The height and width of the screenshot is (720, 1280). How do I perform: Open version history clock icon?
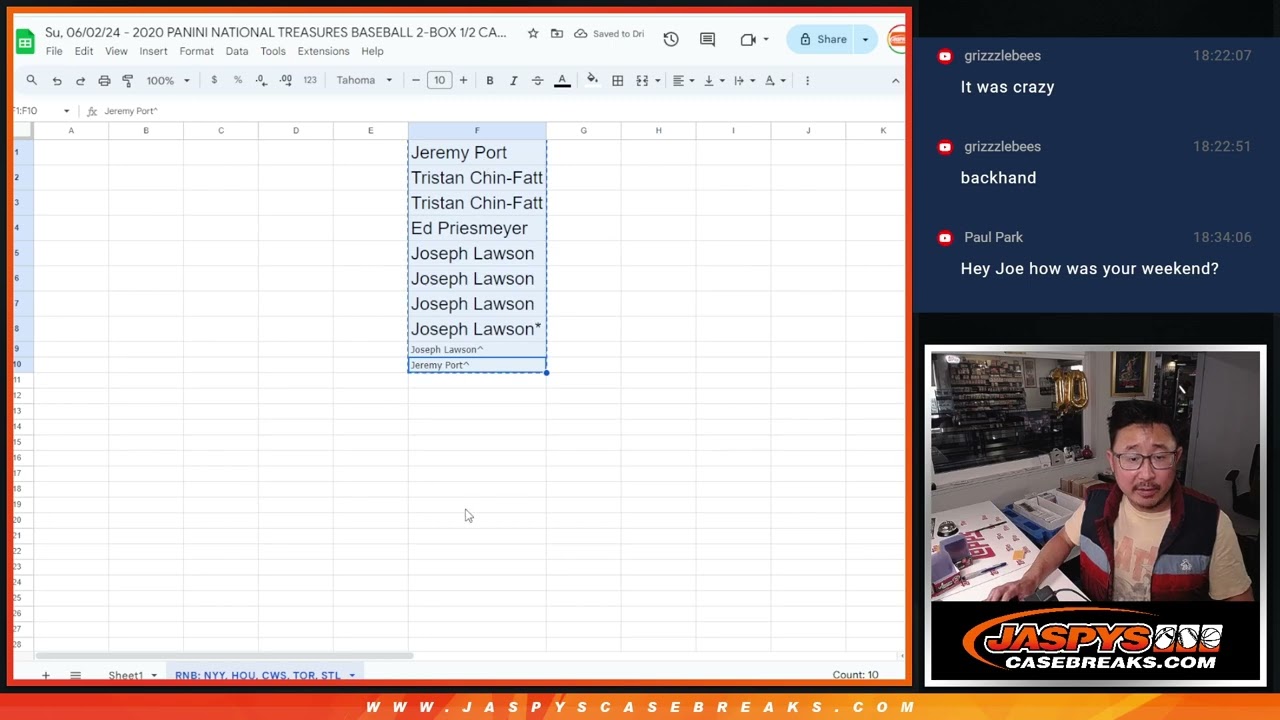tap(671, 39)
